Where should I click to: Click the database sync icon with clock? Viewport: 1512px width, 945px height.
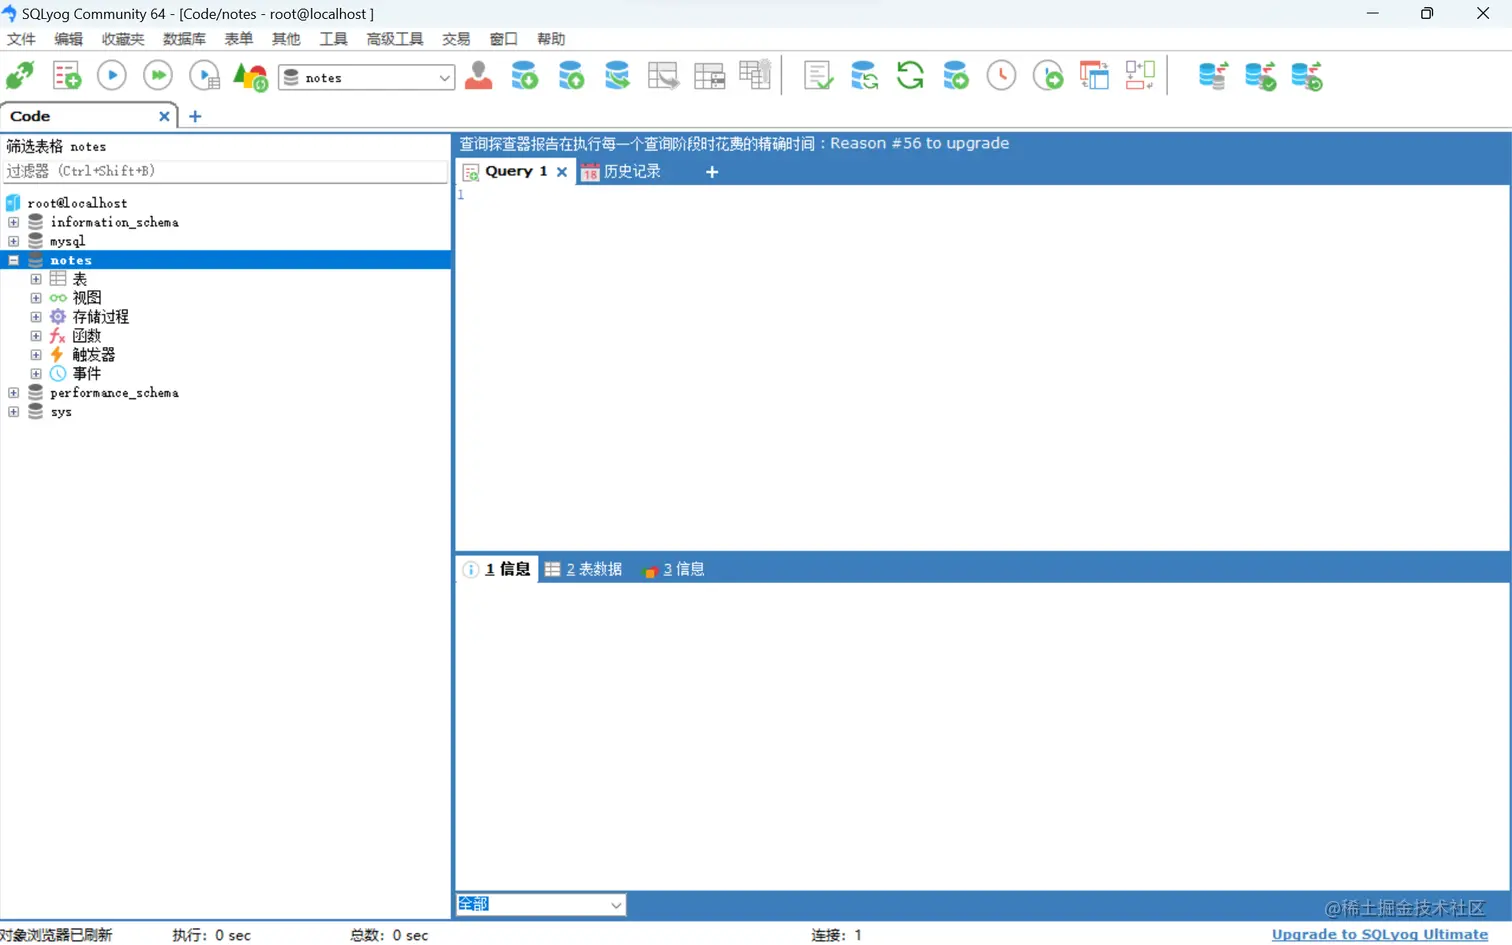point(1306,76)
